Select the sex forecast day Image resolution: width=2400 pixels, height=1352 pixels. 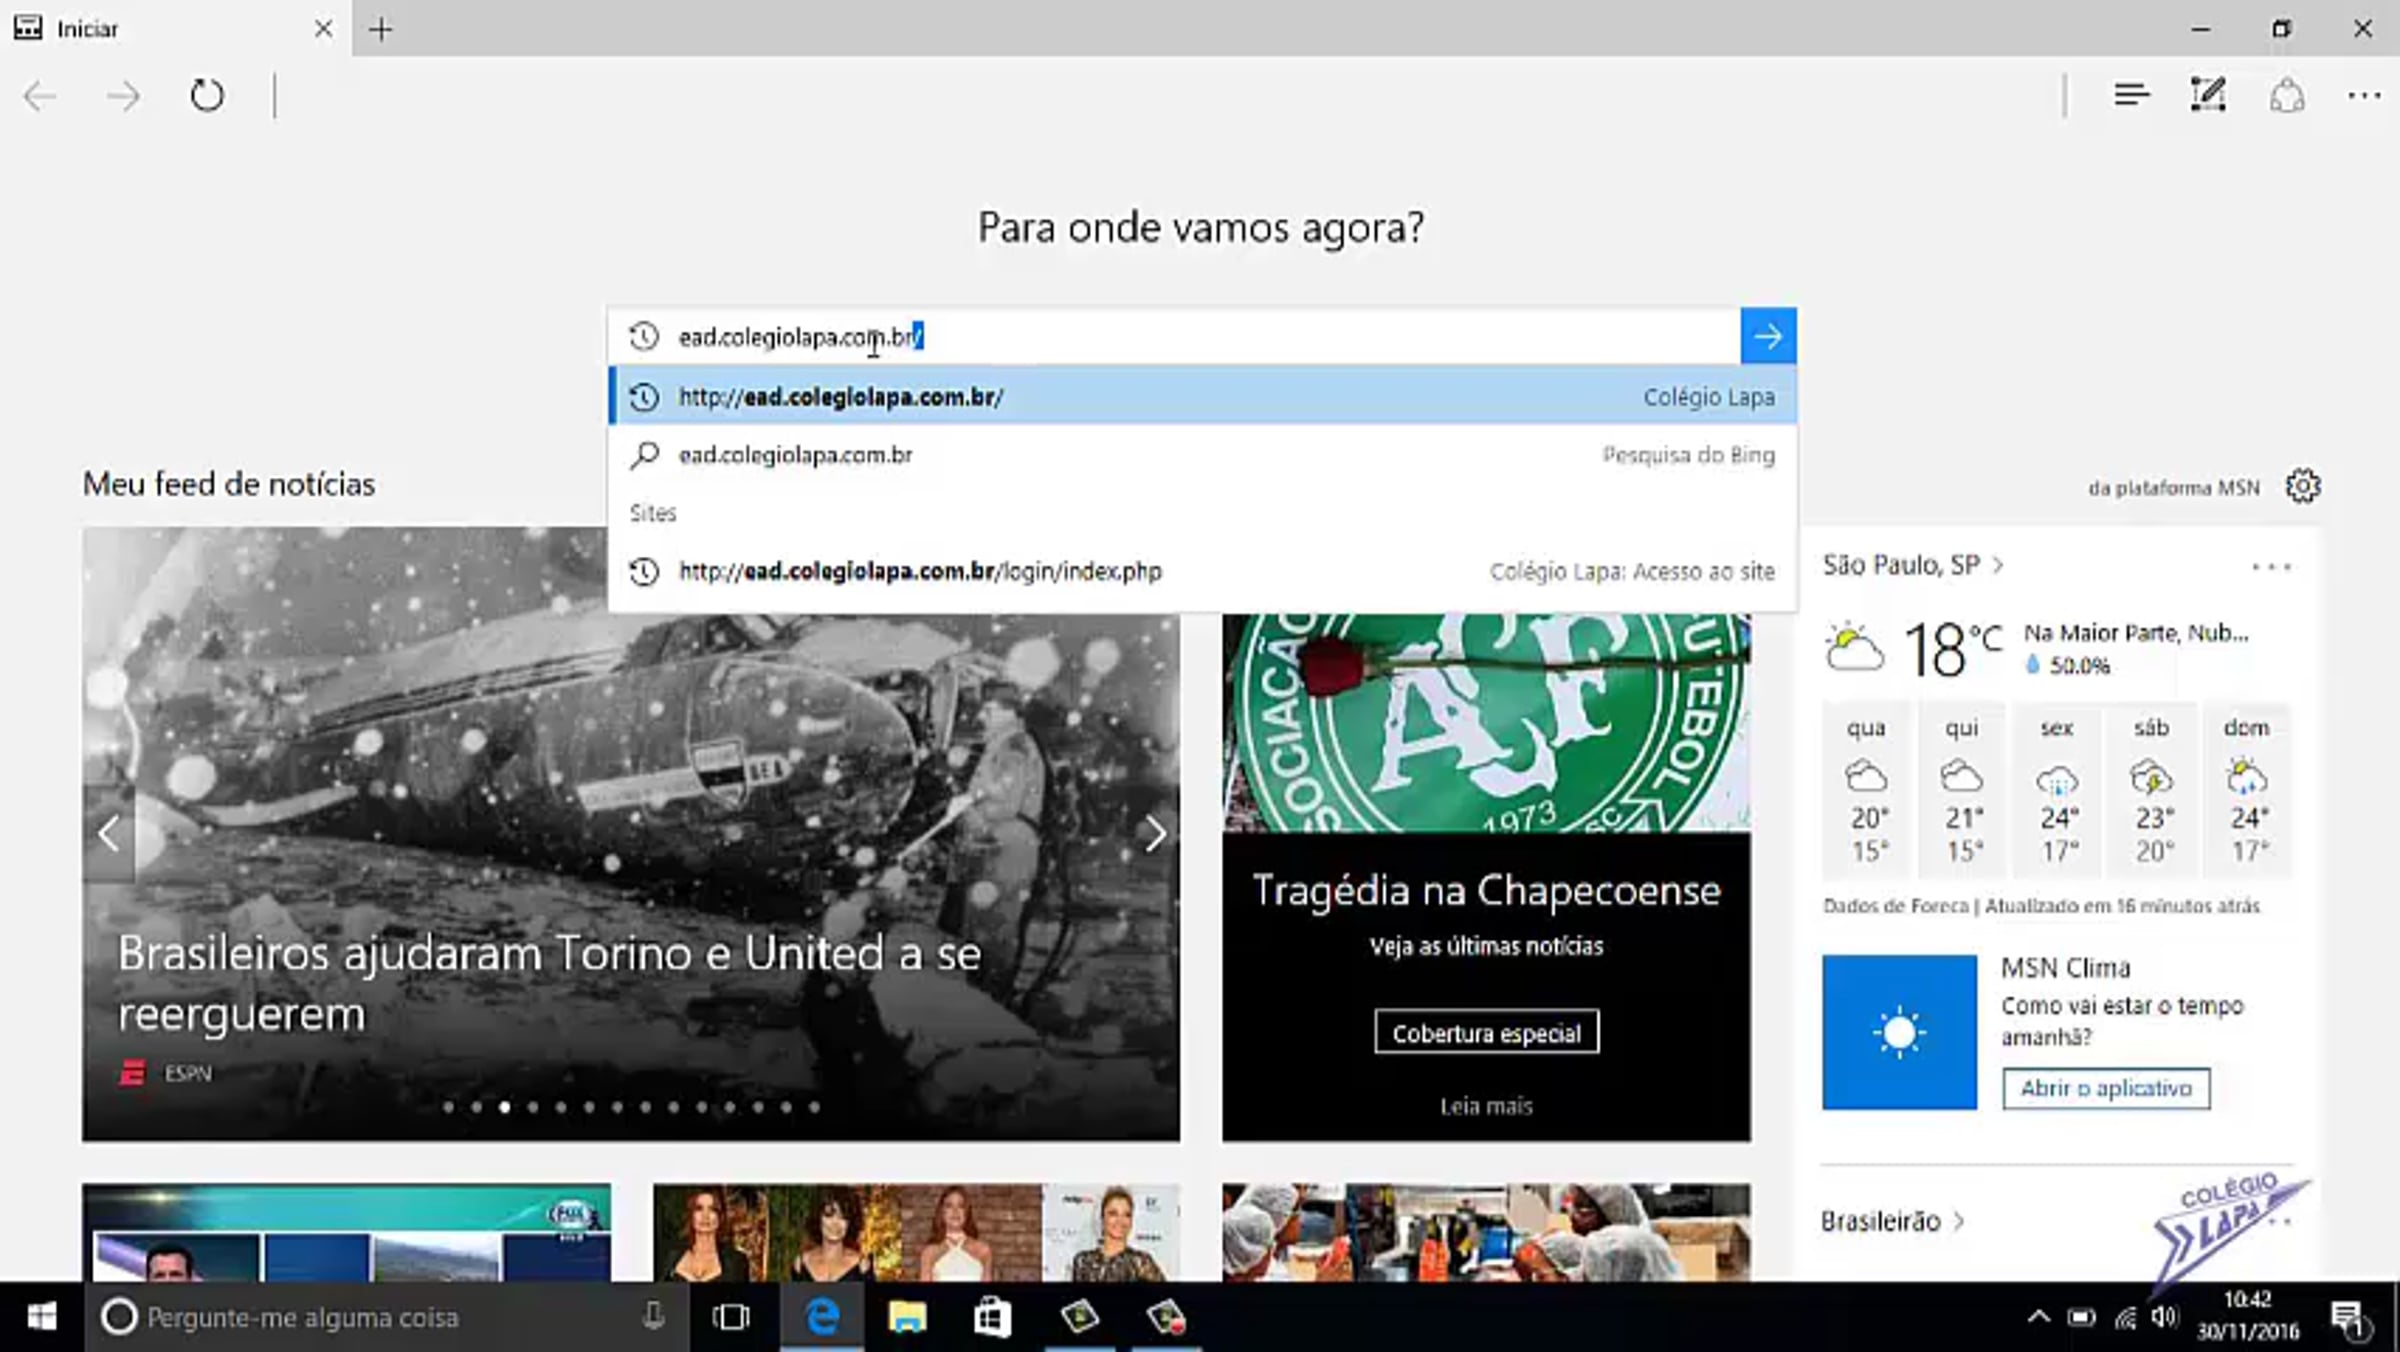[x=2056, y=789]
